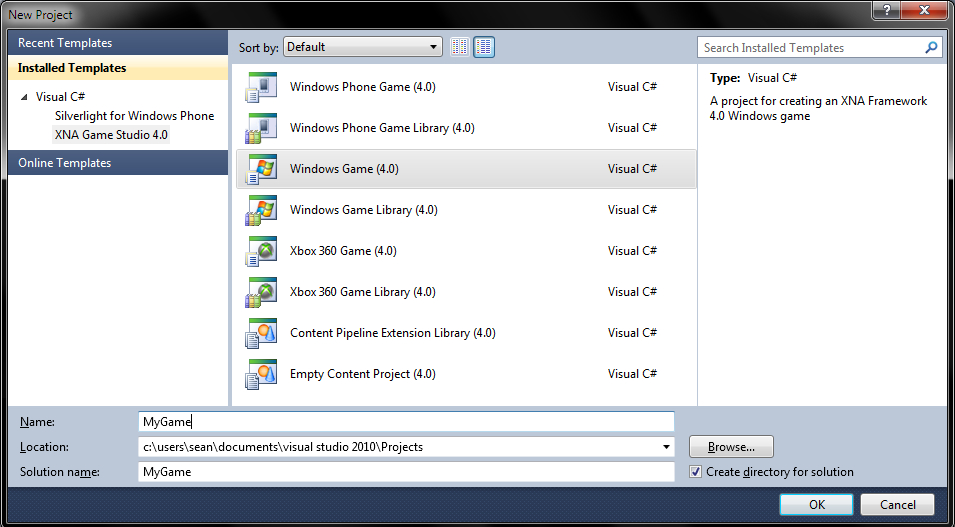Expand the Location path dropdown
This screenshot has height=527, width=955.
pos(666,447)
